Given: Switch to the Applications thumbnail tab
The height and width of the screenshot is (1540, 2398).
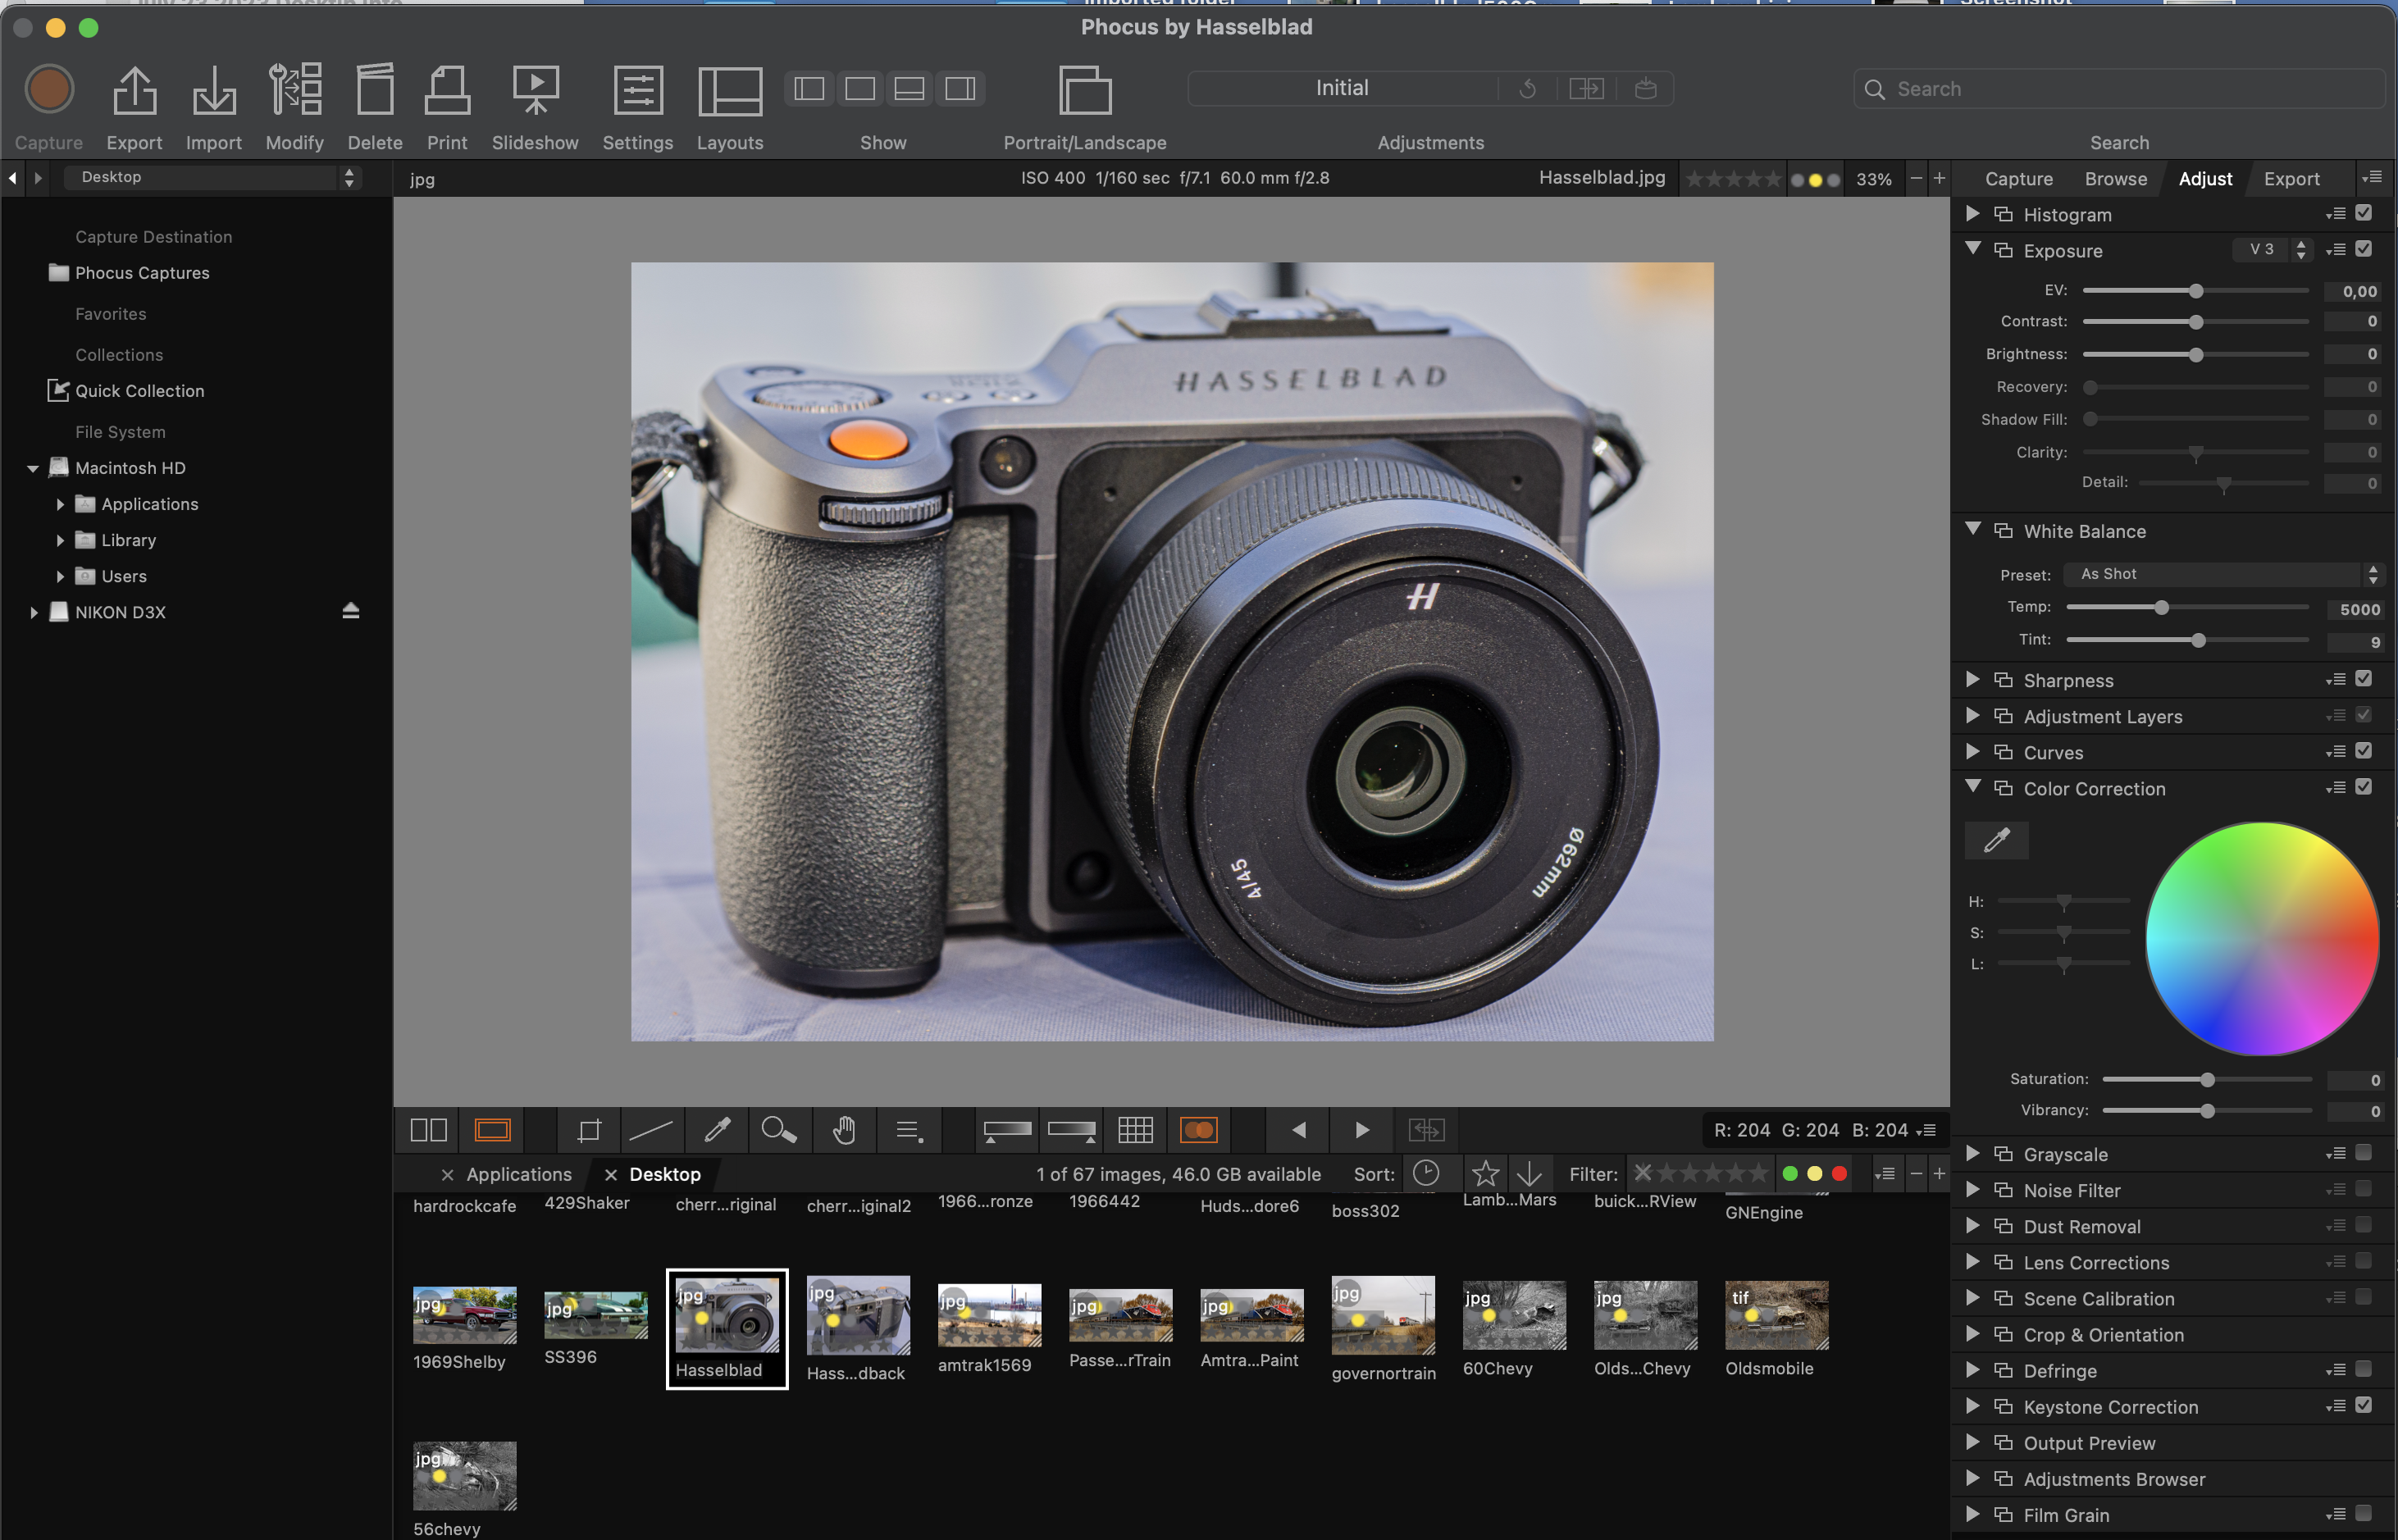Looking at the screenshot, I should (518, 1174).
